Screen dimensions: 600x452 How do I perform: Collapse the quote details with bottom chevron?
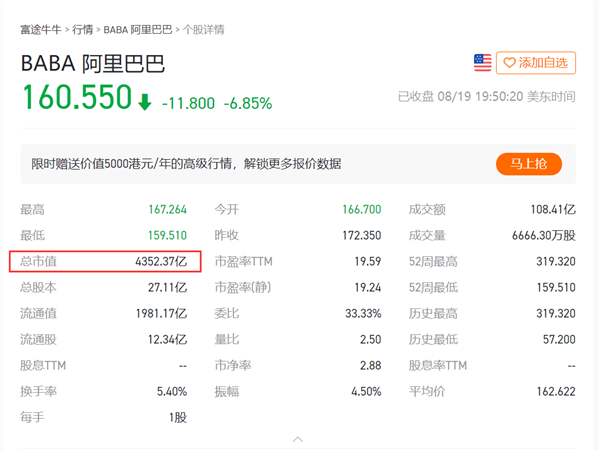tap(298, 439)
